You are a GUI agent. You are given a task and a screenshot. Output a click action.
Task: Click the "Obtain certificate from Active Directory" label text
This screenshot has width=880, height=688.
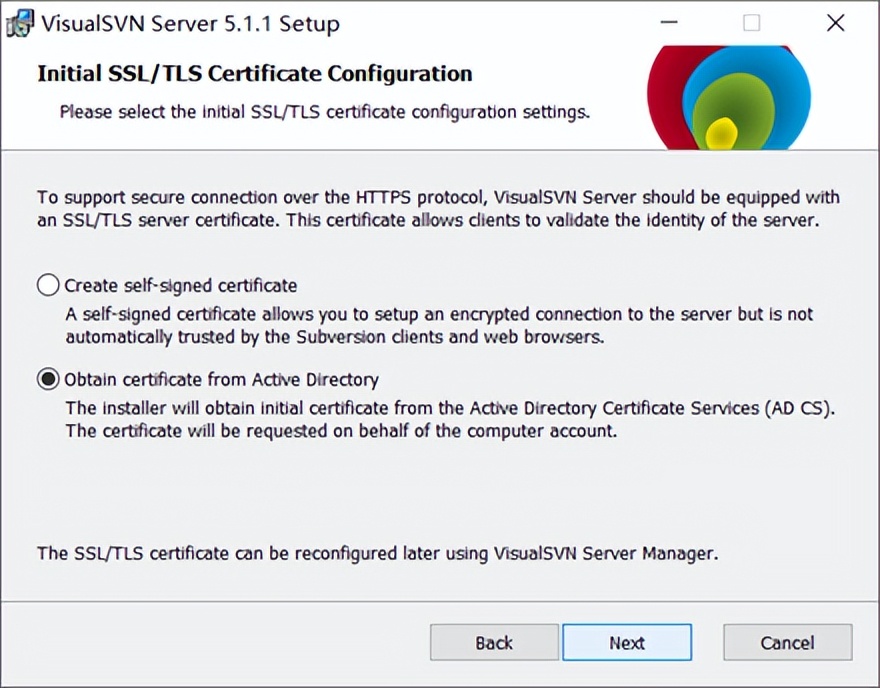(x=221, y=380)
